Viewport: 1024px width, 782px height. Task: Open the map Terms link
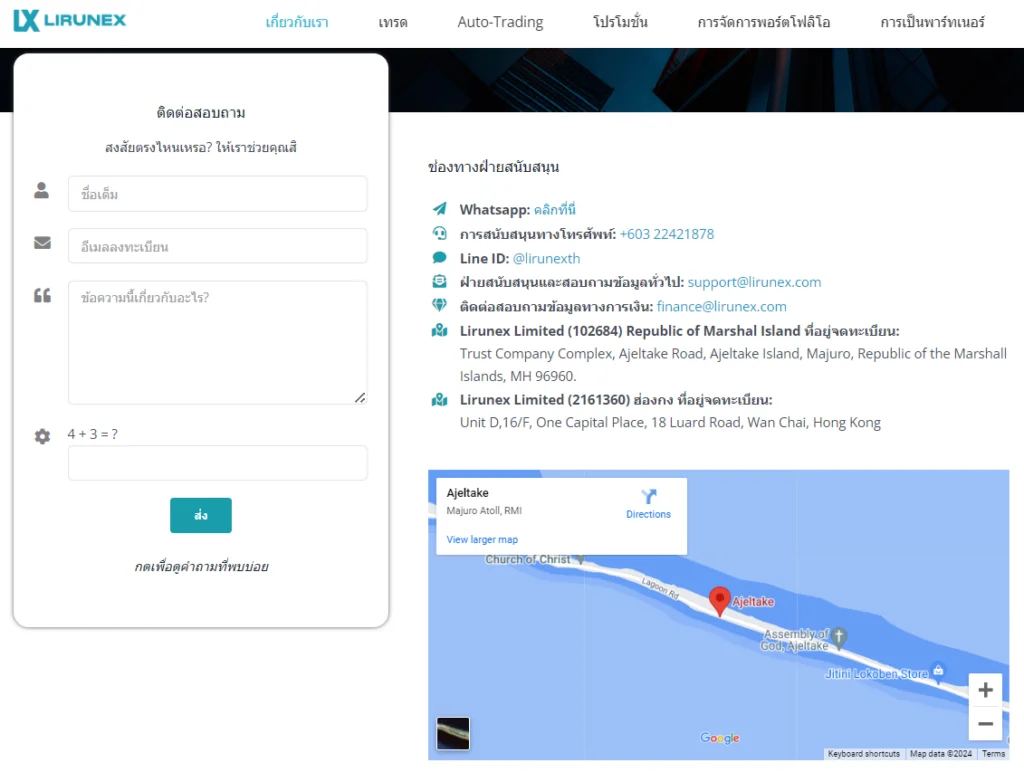point(993,754)
